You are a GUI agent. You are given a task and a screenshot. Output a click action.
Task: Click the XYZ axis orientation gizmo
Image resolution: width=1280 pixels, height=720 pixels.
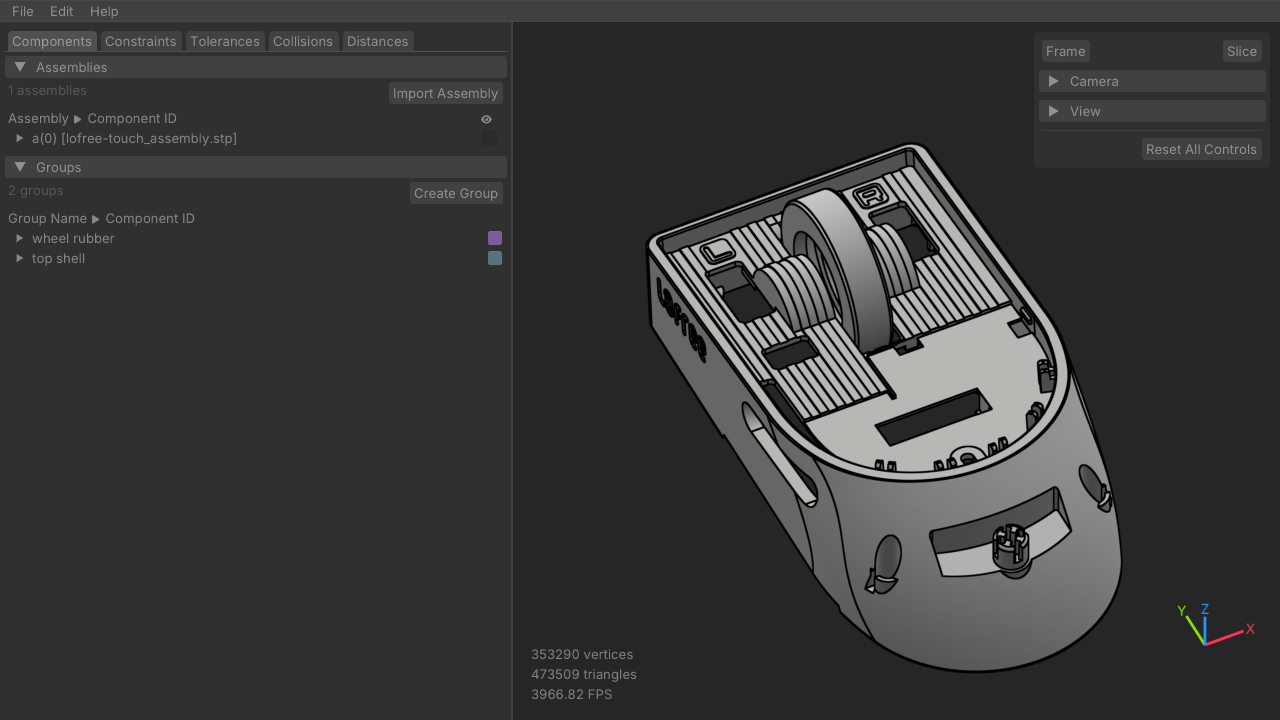click(x=1214, y=625)
